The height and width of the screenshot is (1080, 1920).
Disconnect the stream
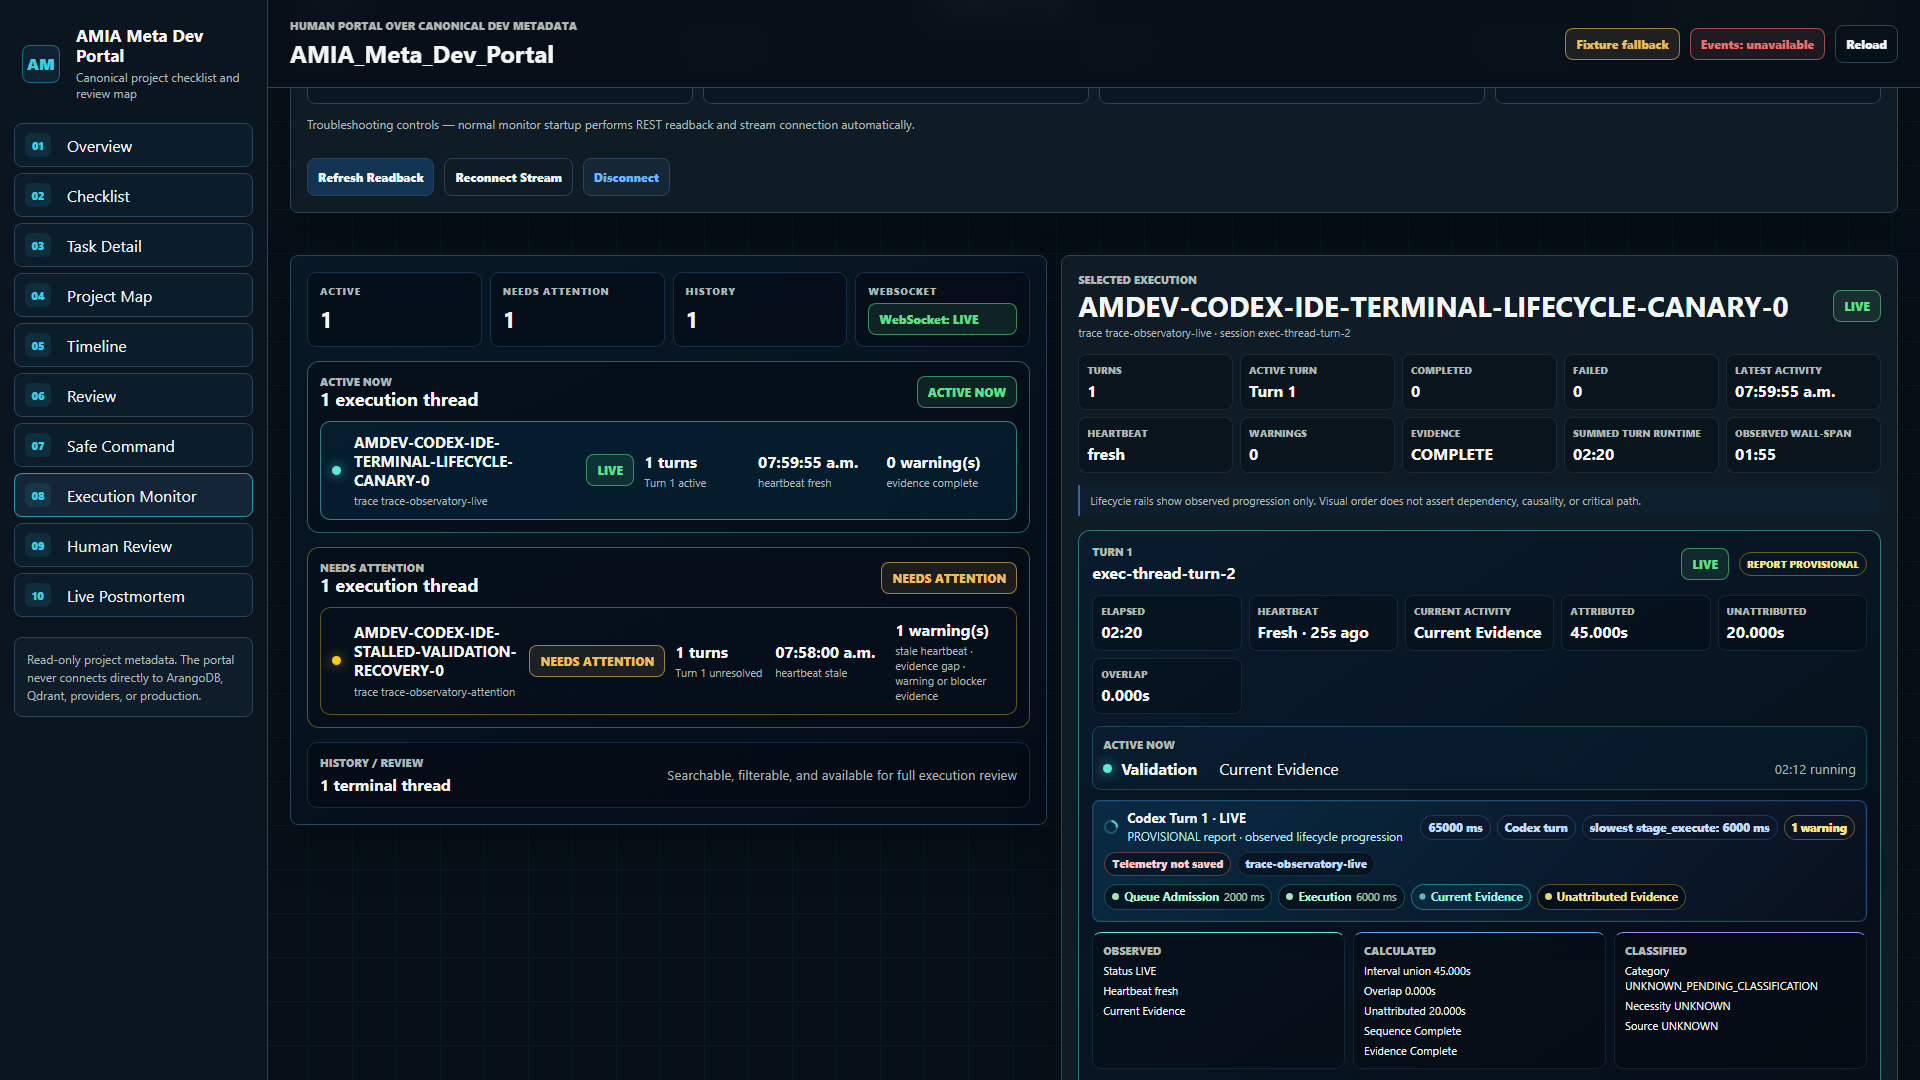[x=626, y=177]
